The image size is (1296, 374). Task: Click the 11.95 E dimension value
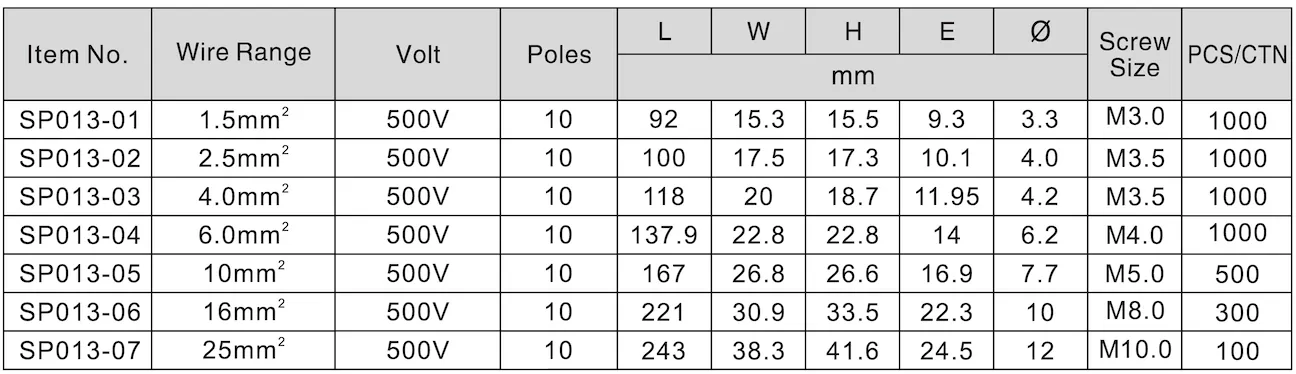pos(947,197)
